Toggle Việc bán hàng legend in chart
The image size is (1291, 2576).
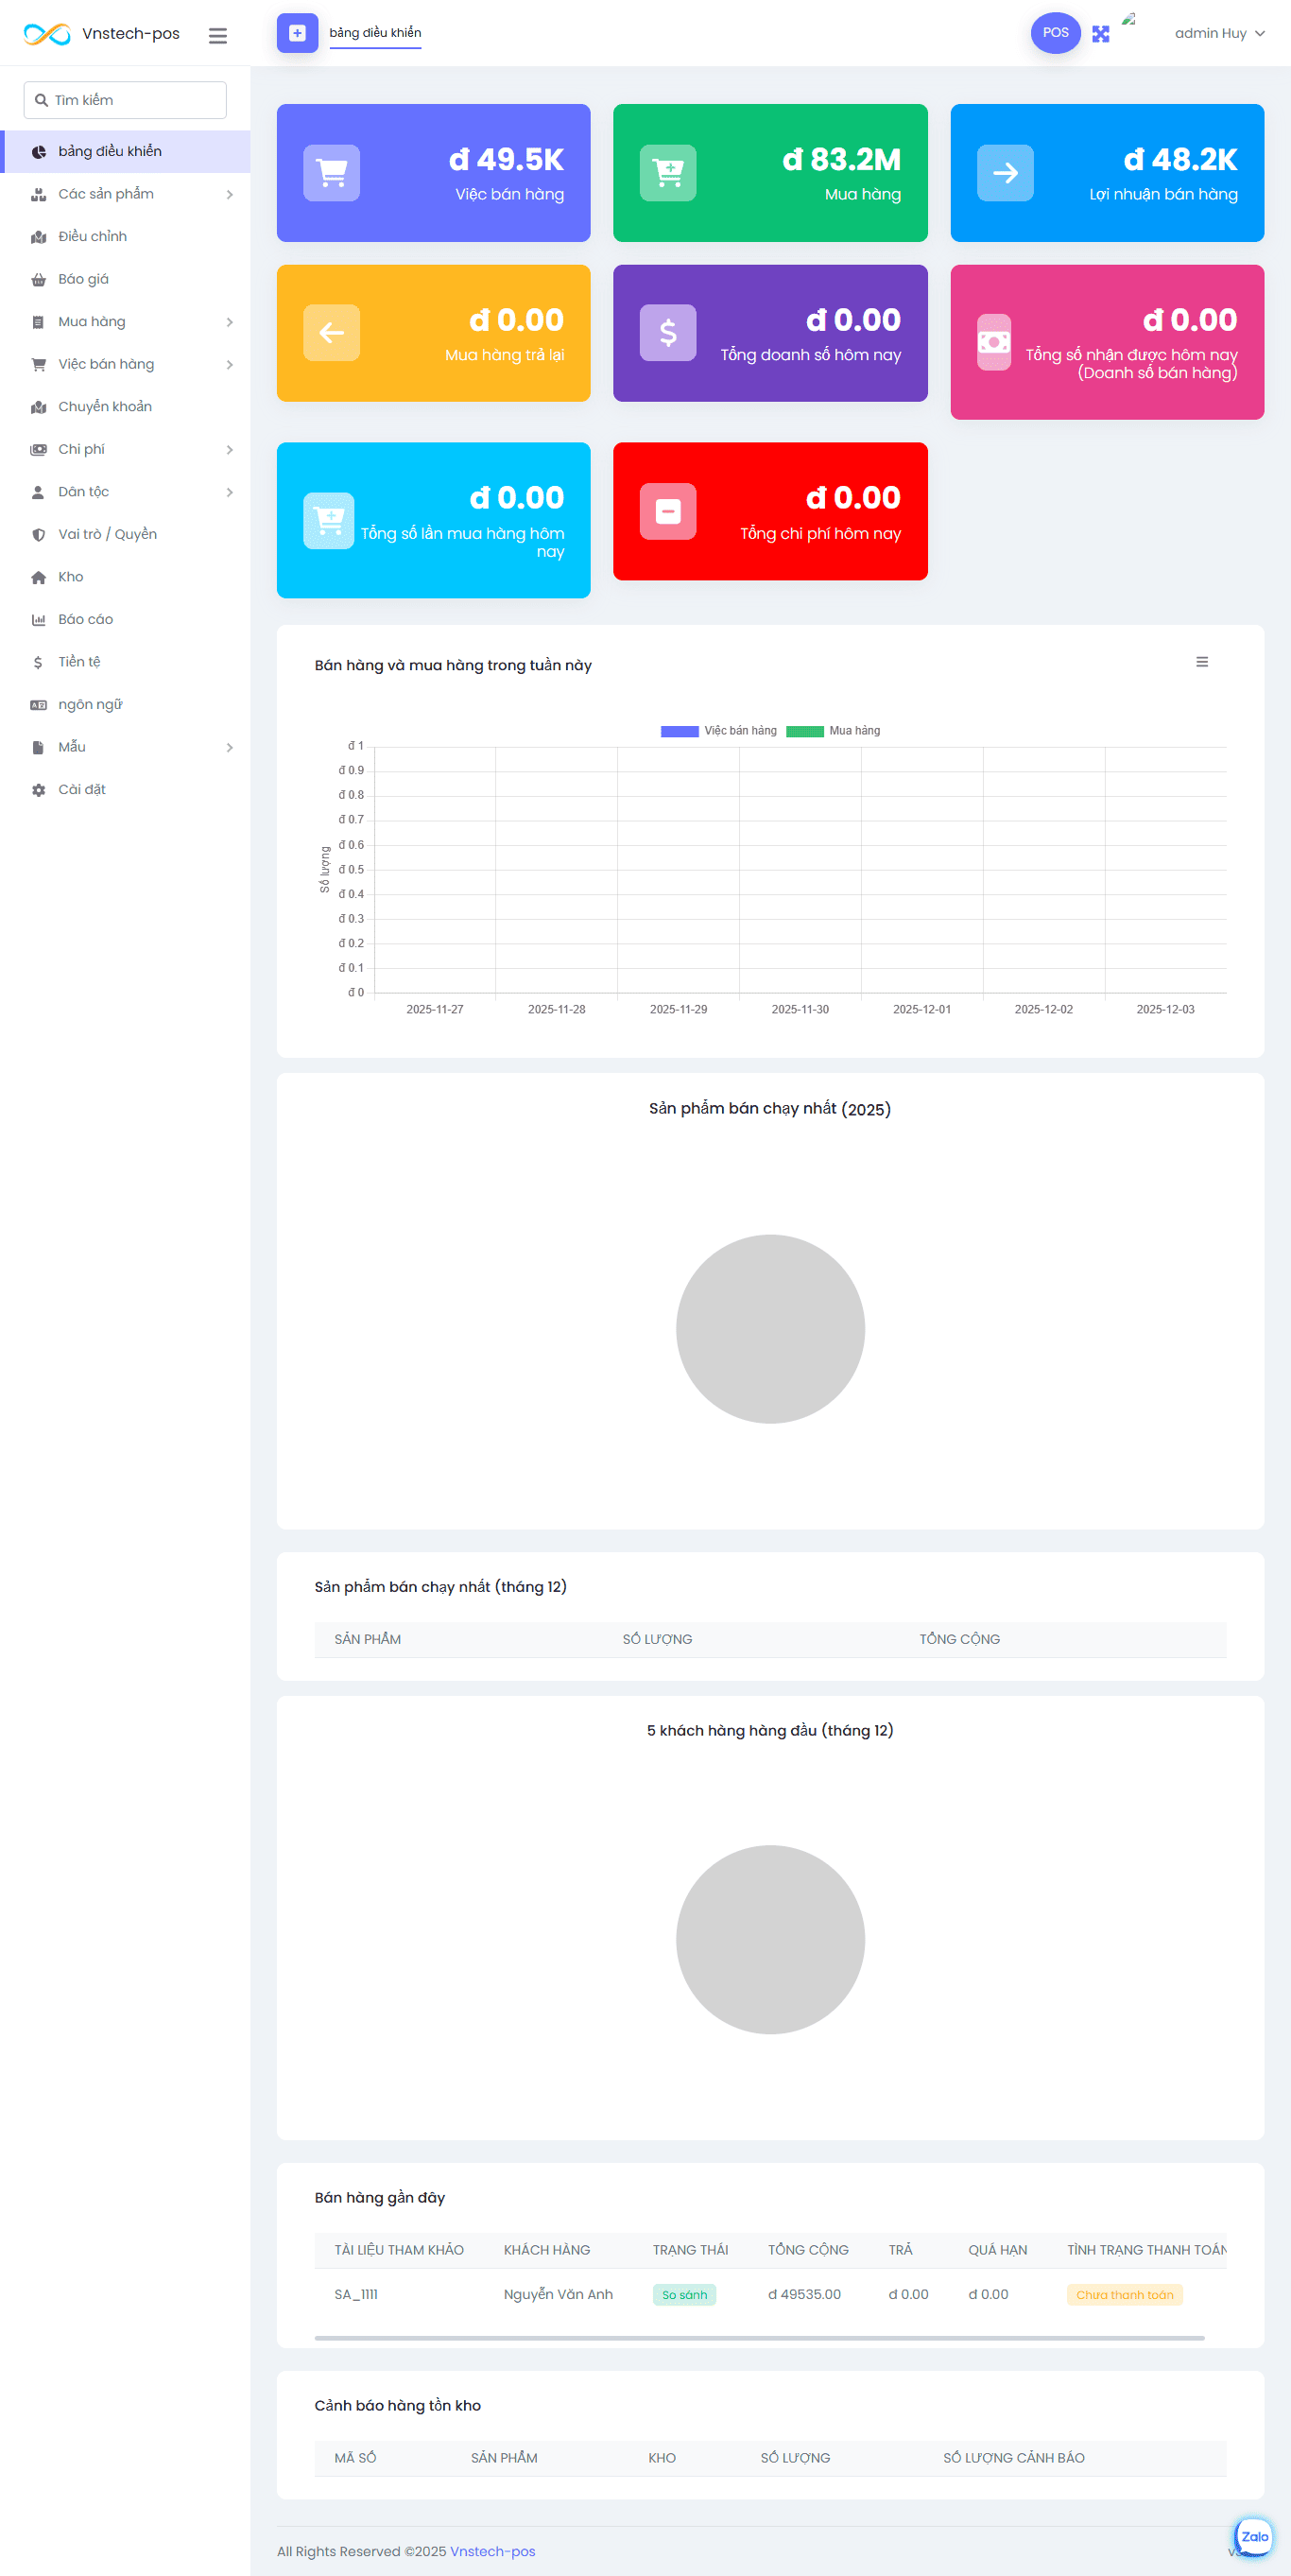[x=718, y=731]
